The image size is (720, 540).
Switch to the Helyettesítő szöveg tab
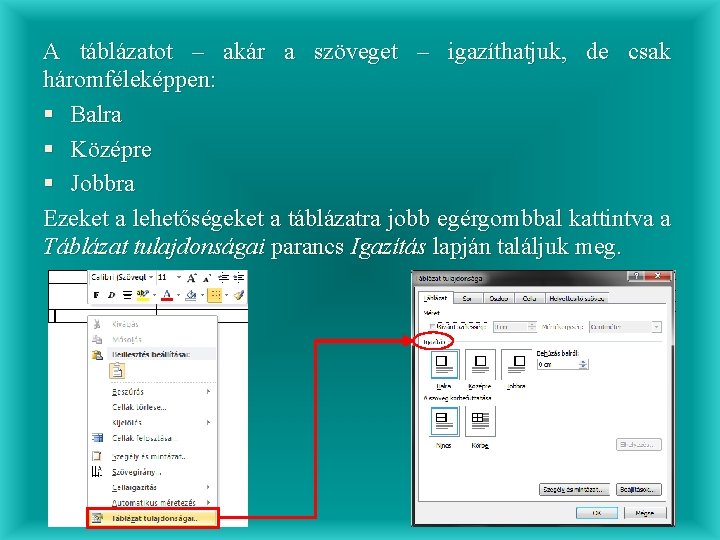pyautogui.click(x=577, y=298)
